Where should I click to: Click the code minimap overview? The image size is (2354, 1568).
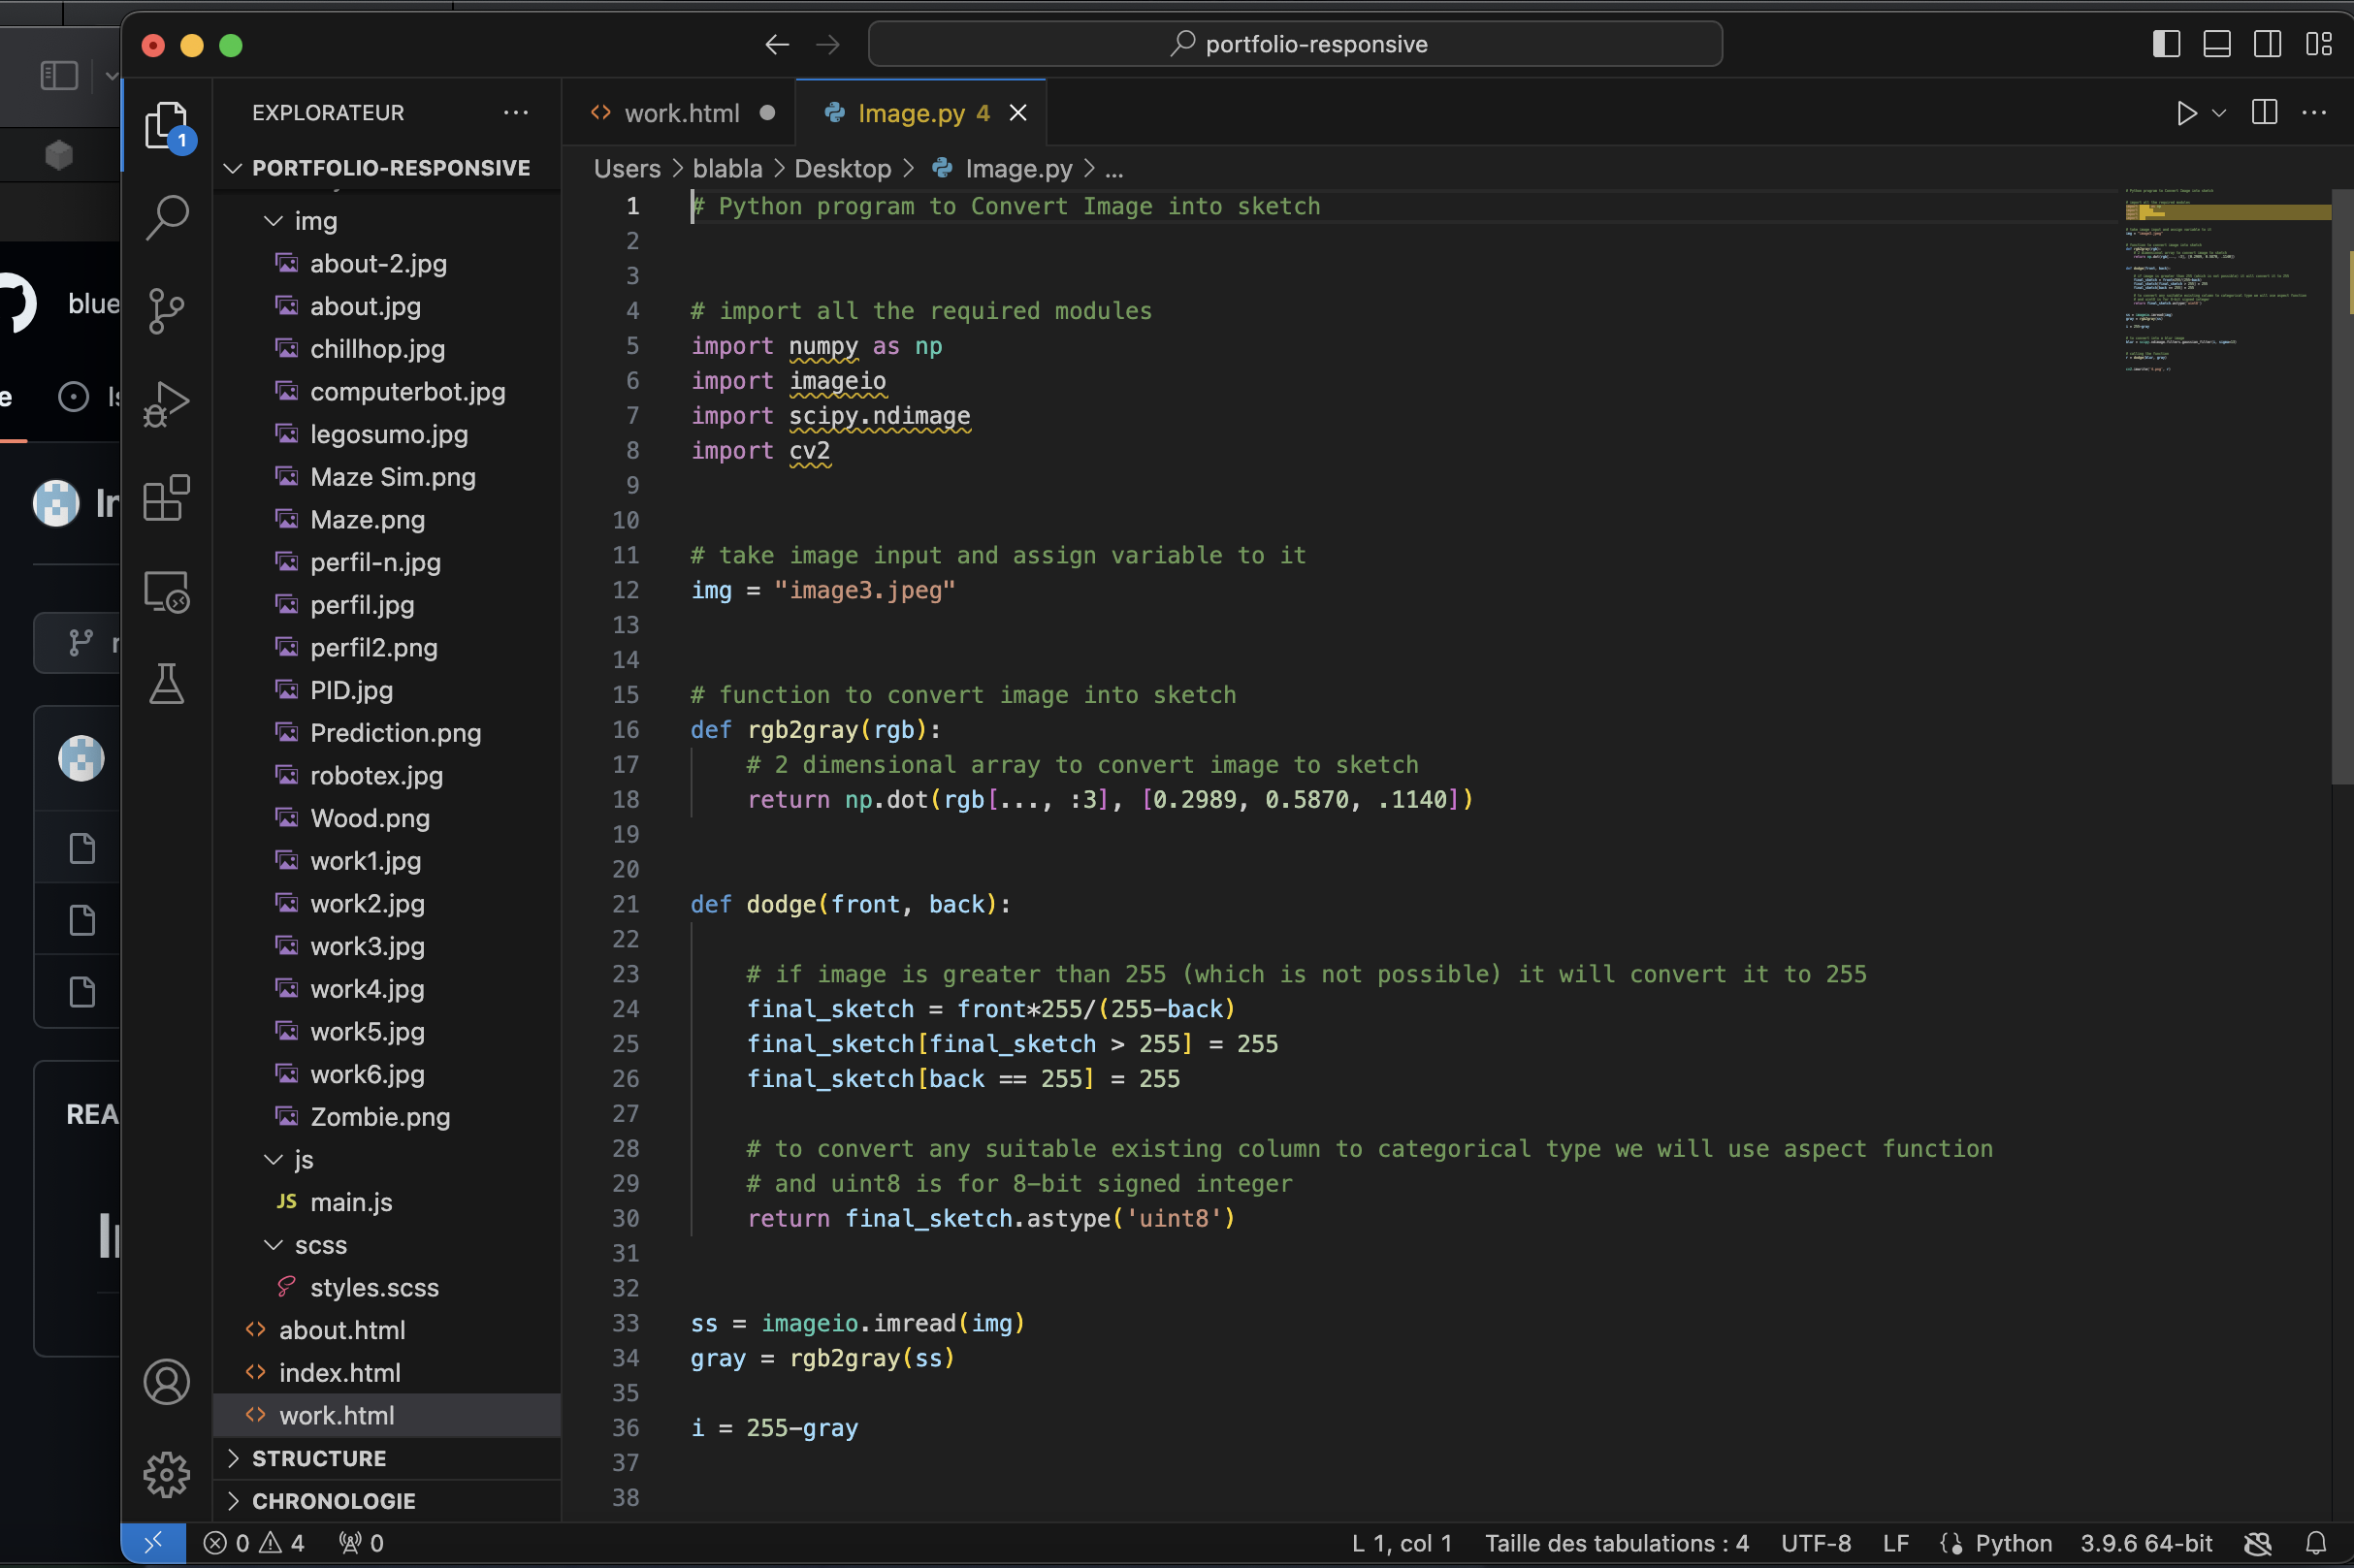click(2227, 280)
